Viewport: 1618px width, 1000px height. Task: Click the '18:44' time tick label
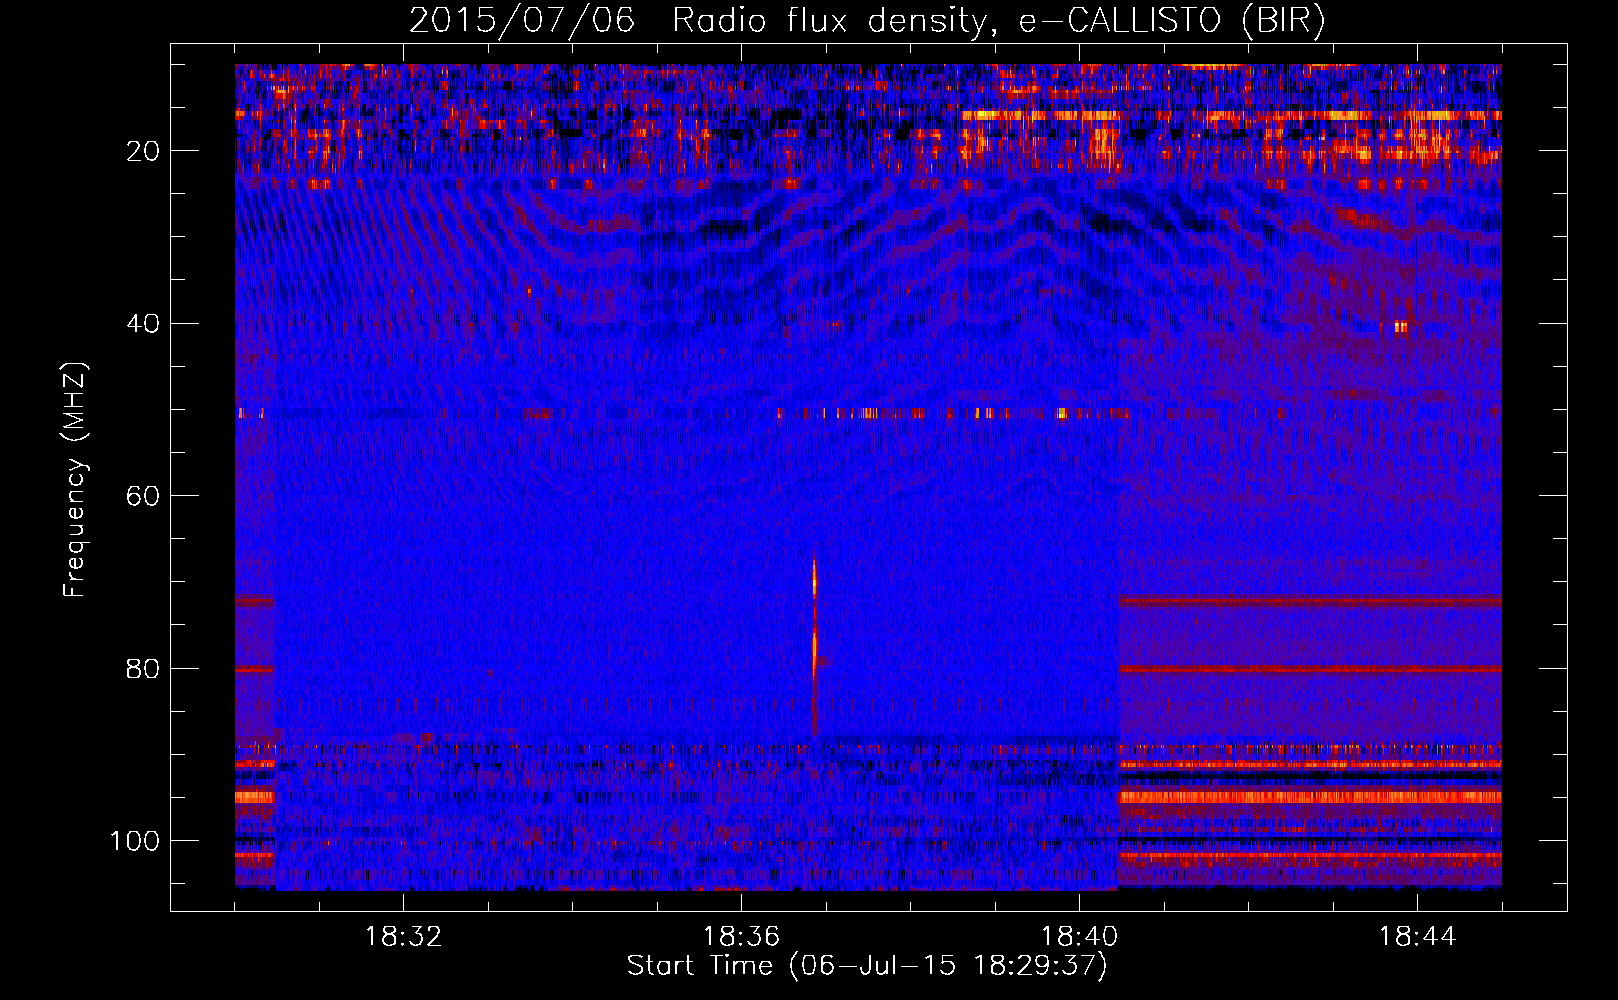coord(1417,937)
